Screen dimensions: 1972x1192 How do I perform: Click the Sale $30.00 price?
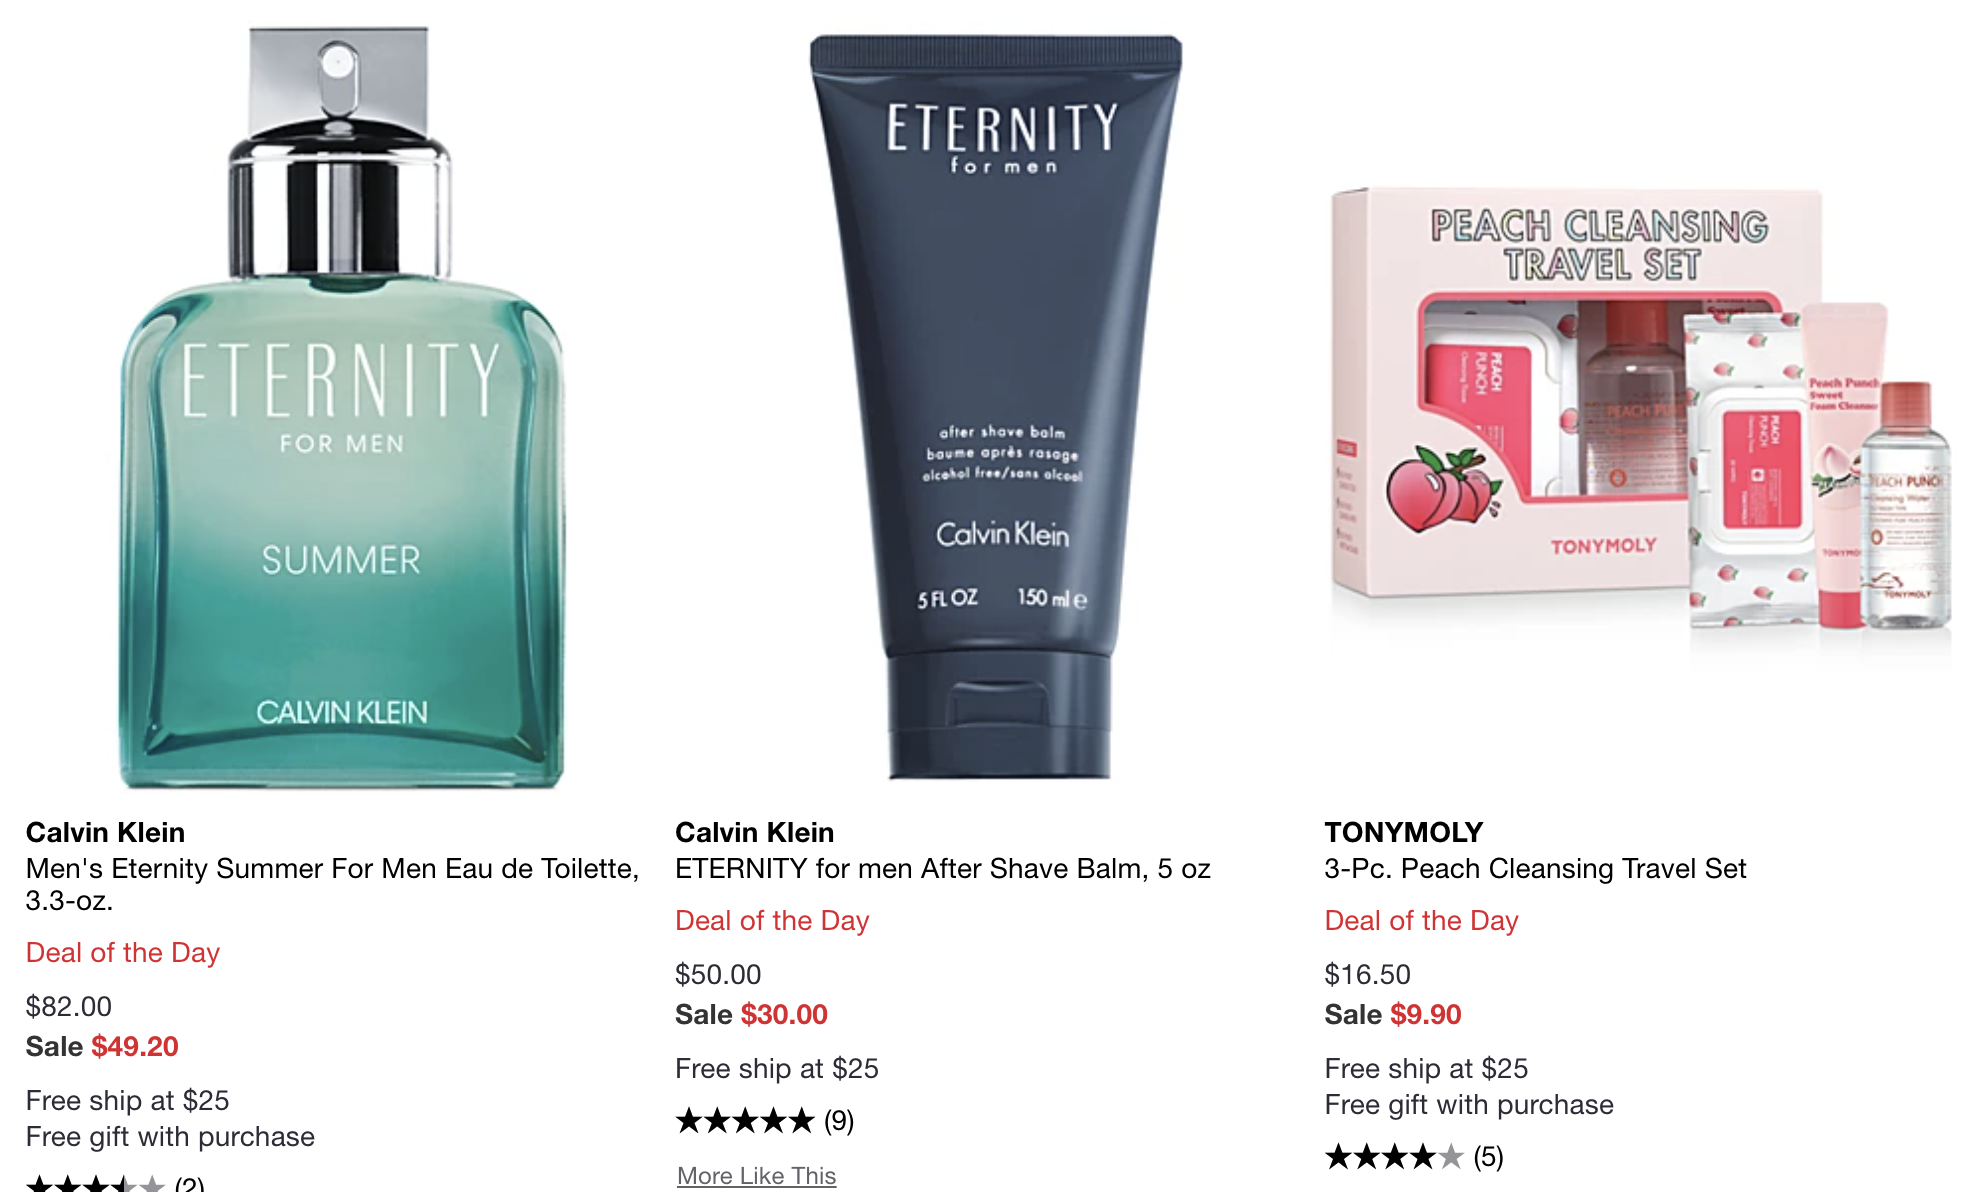click(751, 1014)
